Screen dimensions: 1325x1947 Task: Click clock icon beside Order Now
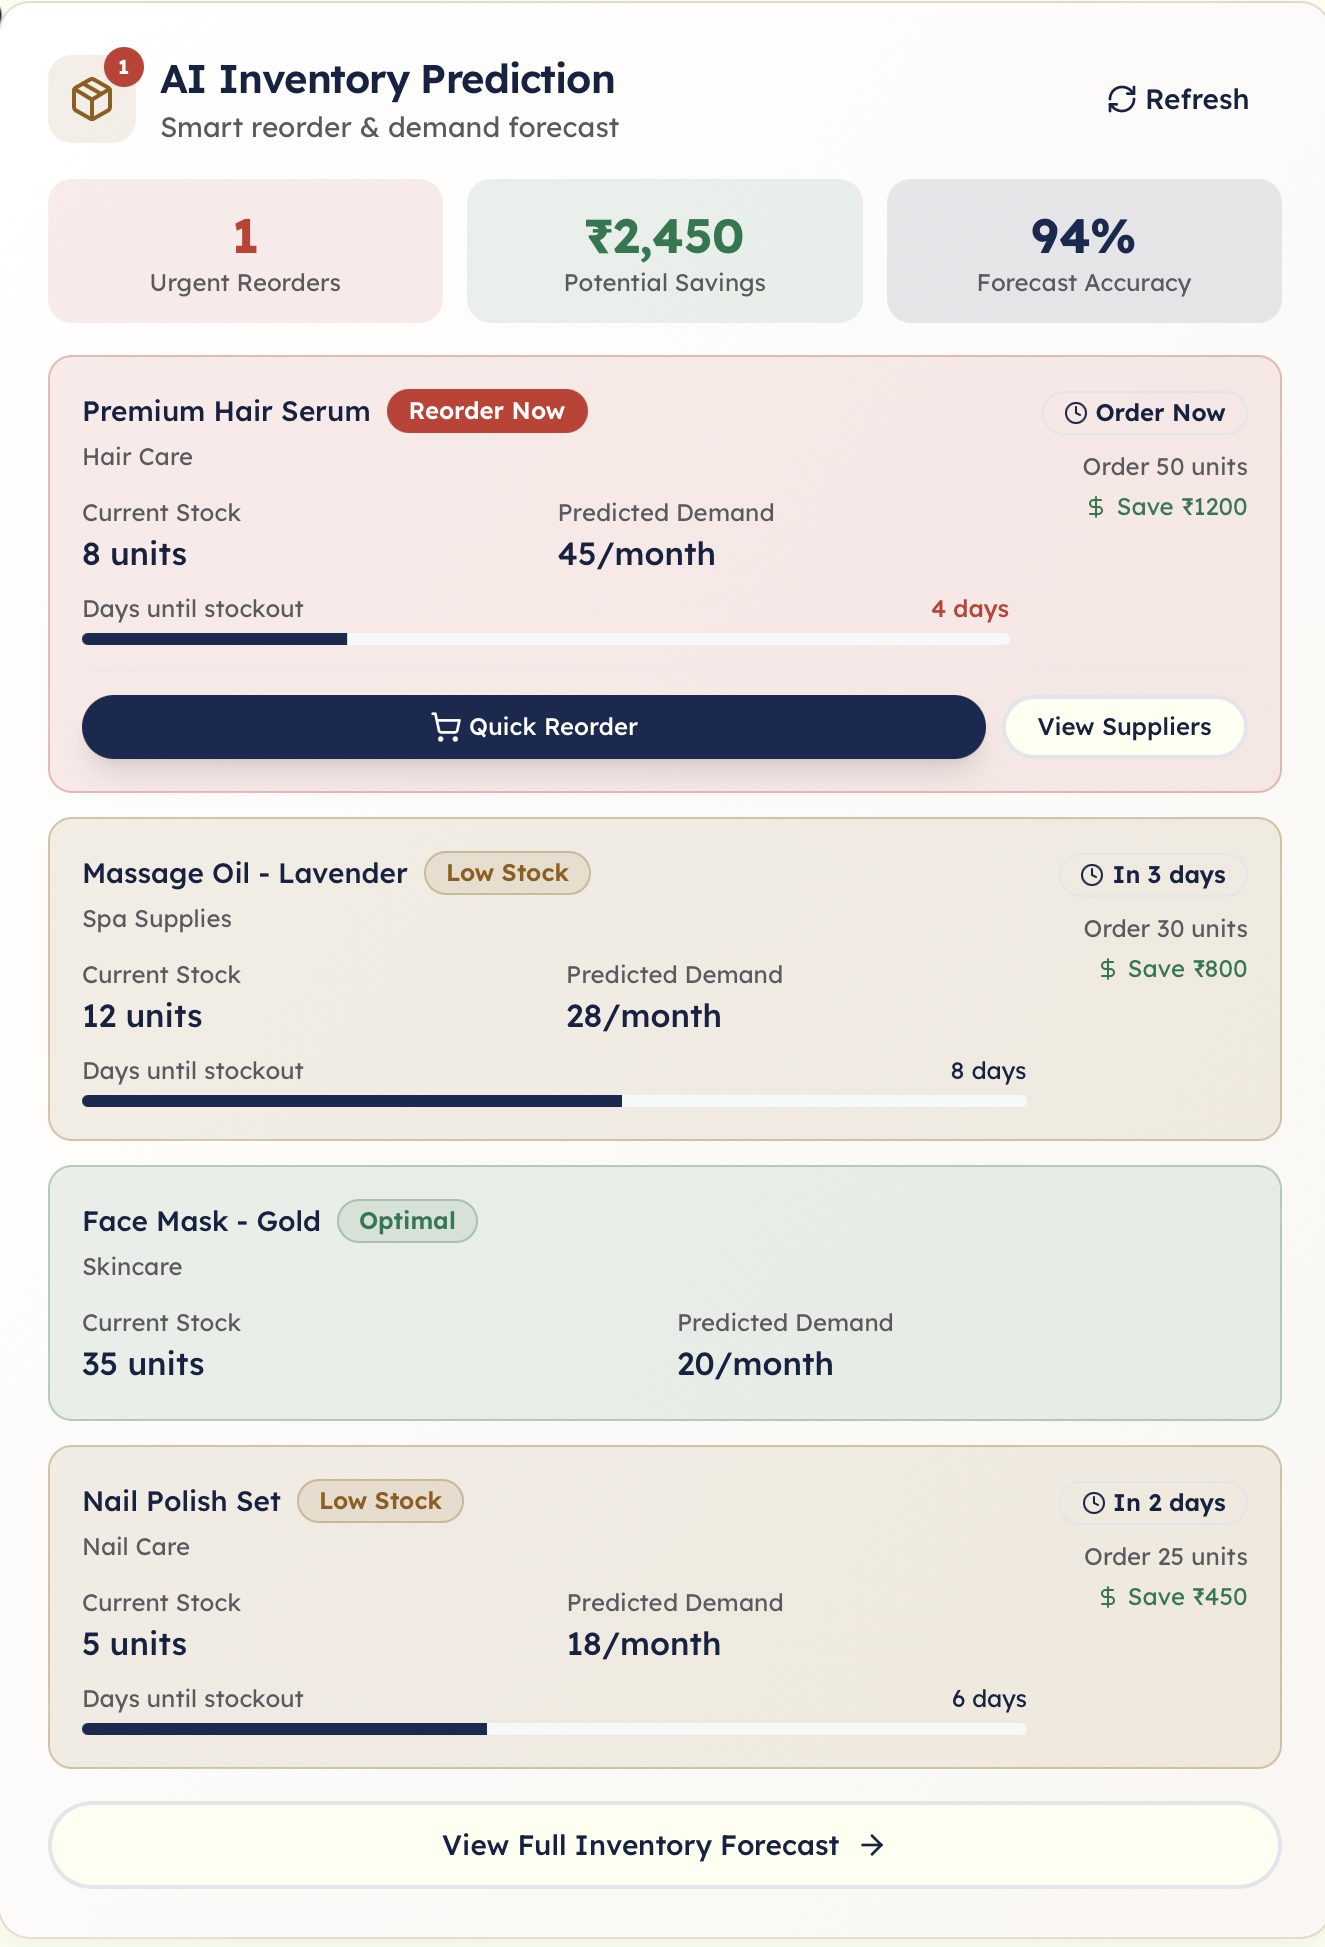coord(1076,413)
